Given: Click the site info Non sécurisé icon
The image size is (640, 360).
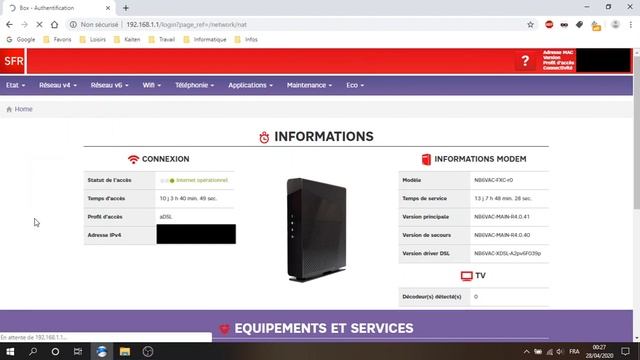Looking at the screenshot, I should pyautogui.click(x=73, y=24).
